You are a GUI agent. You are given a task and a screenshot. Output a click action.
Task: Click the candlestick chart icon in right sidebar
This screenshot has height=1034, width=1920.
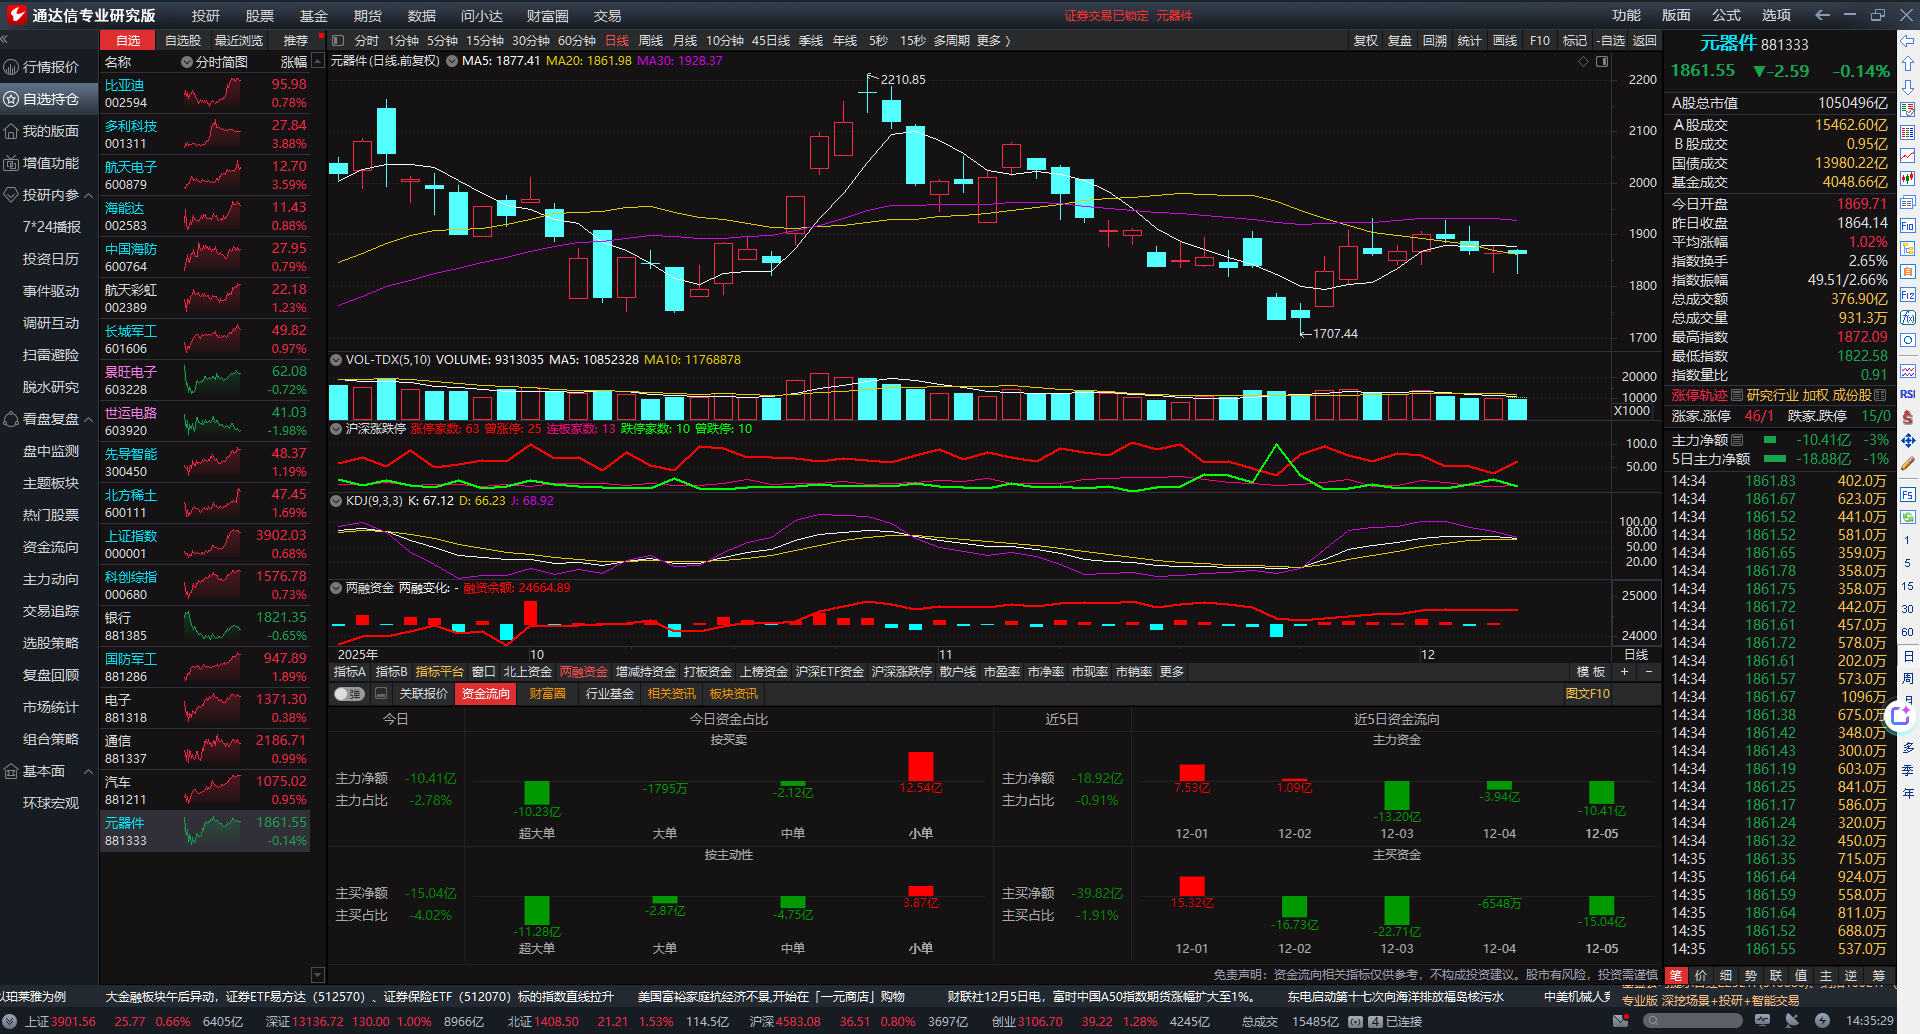click(1908, 178)
